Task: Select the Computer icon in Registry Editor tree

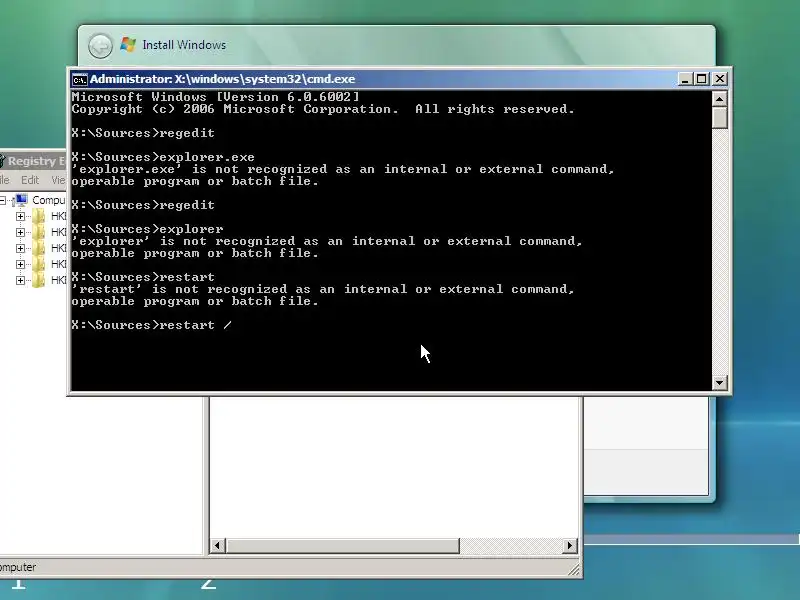Action: pyautogui.click(x=21, y=200)
